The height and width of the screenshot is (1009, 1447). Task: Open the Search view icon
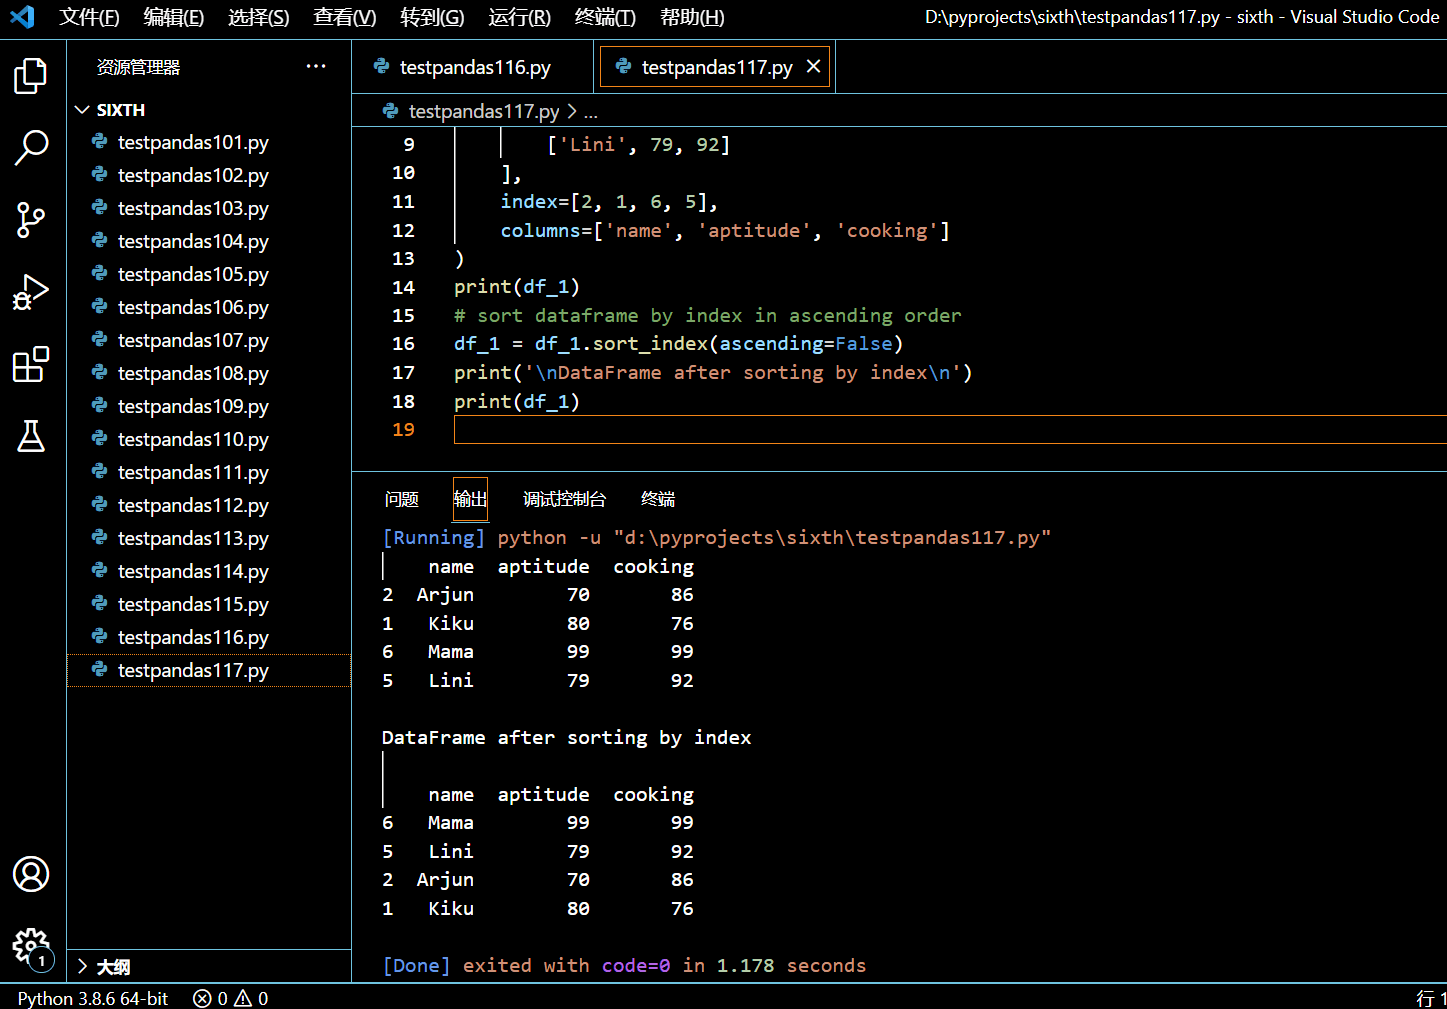click(31, 148)
